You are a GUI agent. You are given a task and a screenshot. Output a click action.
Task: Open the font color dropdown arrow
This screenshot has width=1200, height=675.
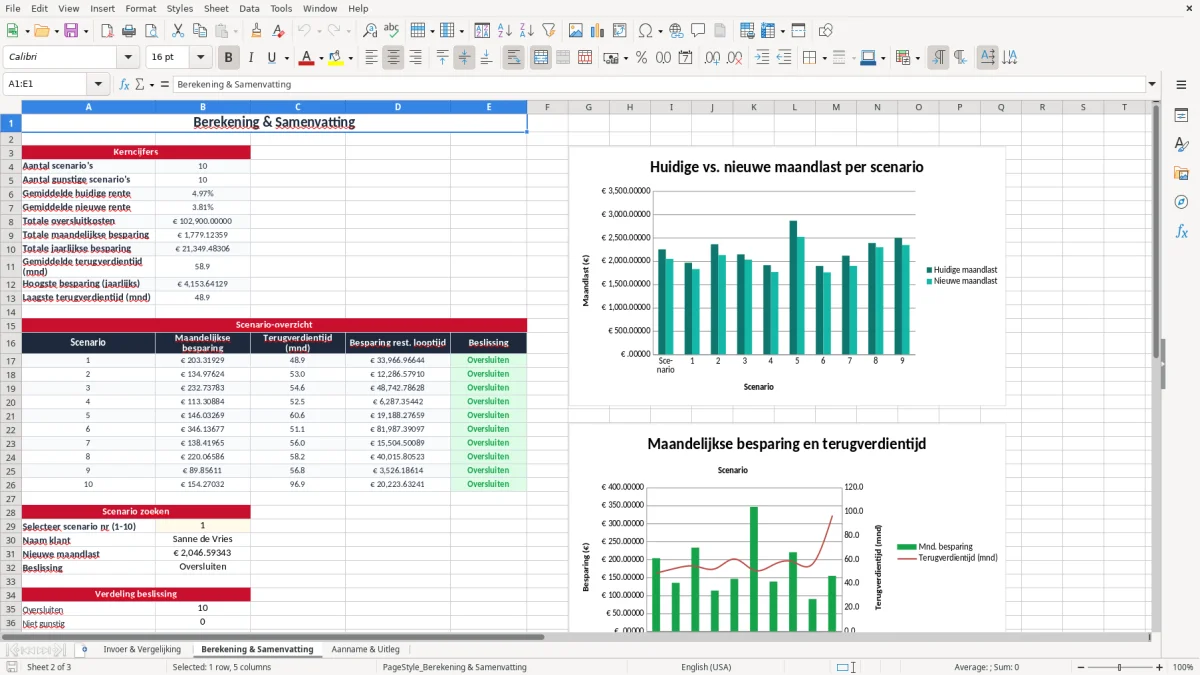(x=322, y=58)
